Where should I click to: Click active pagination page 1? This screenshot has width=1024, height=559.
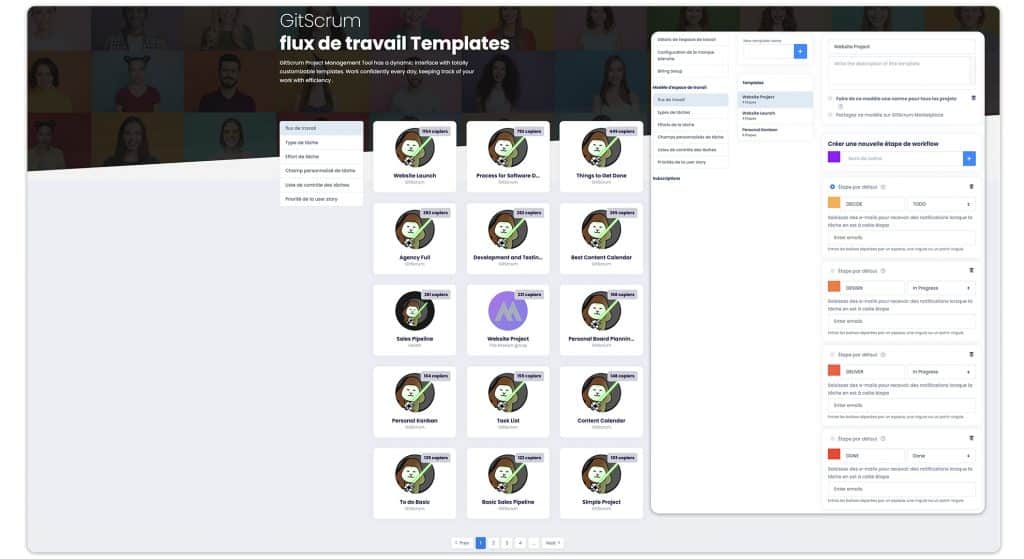tap(481, 543)
